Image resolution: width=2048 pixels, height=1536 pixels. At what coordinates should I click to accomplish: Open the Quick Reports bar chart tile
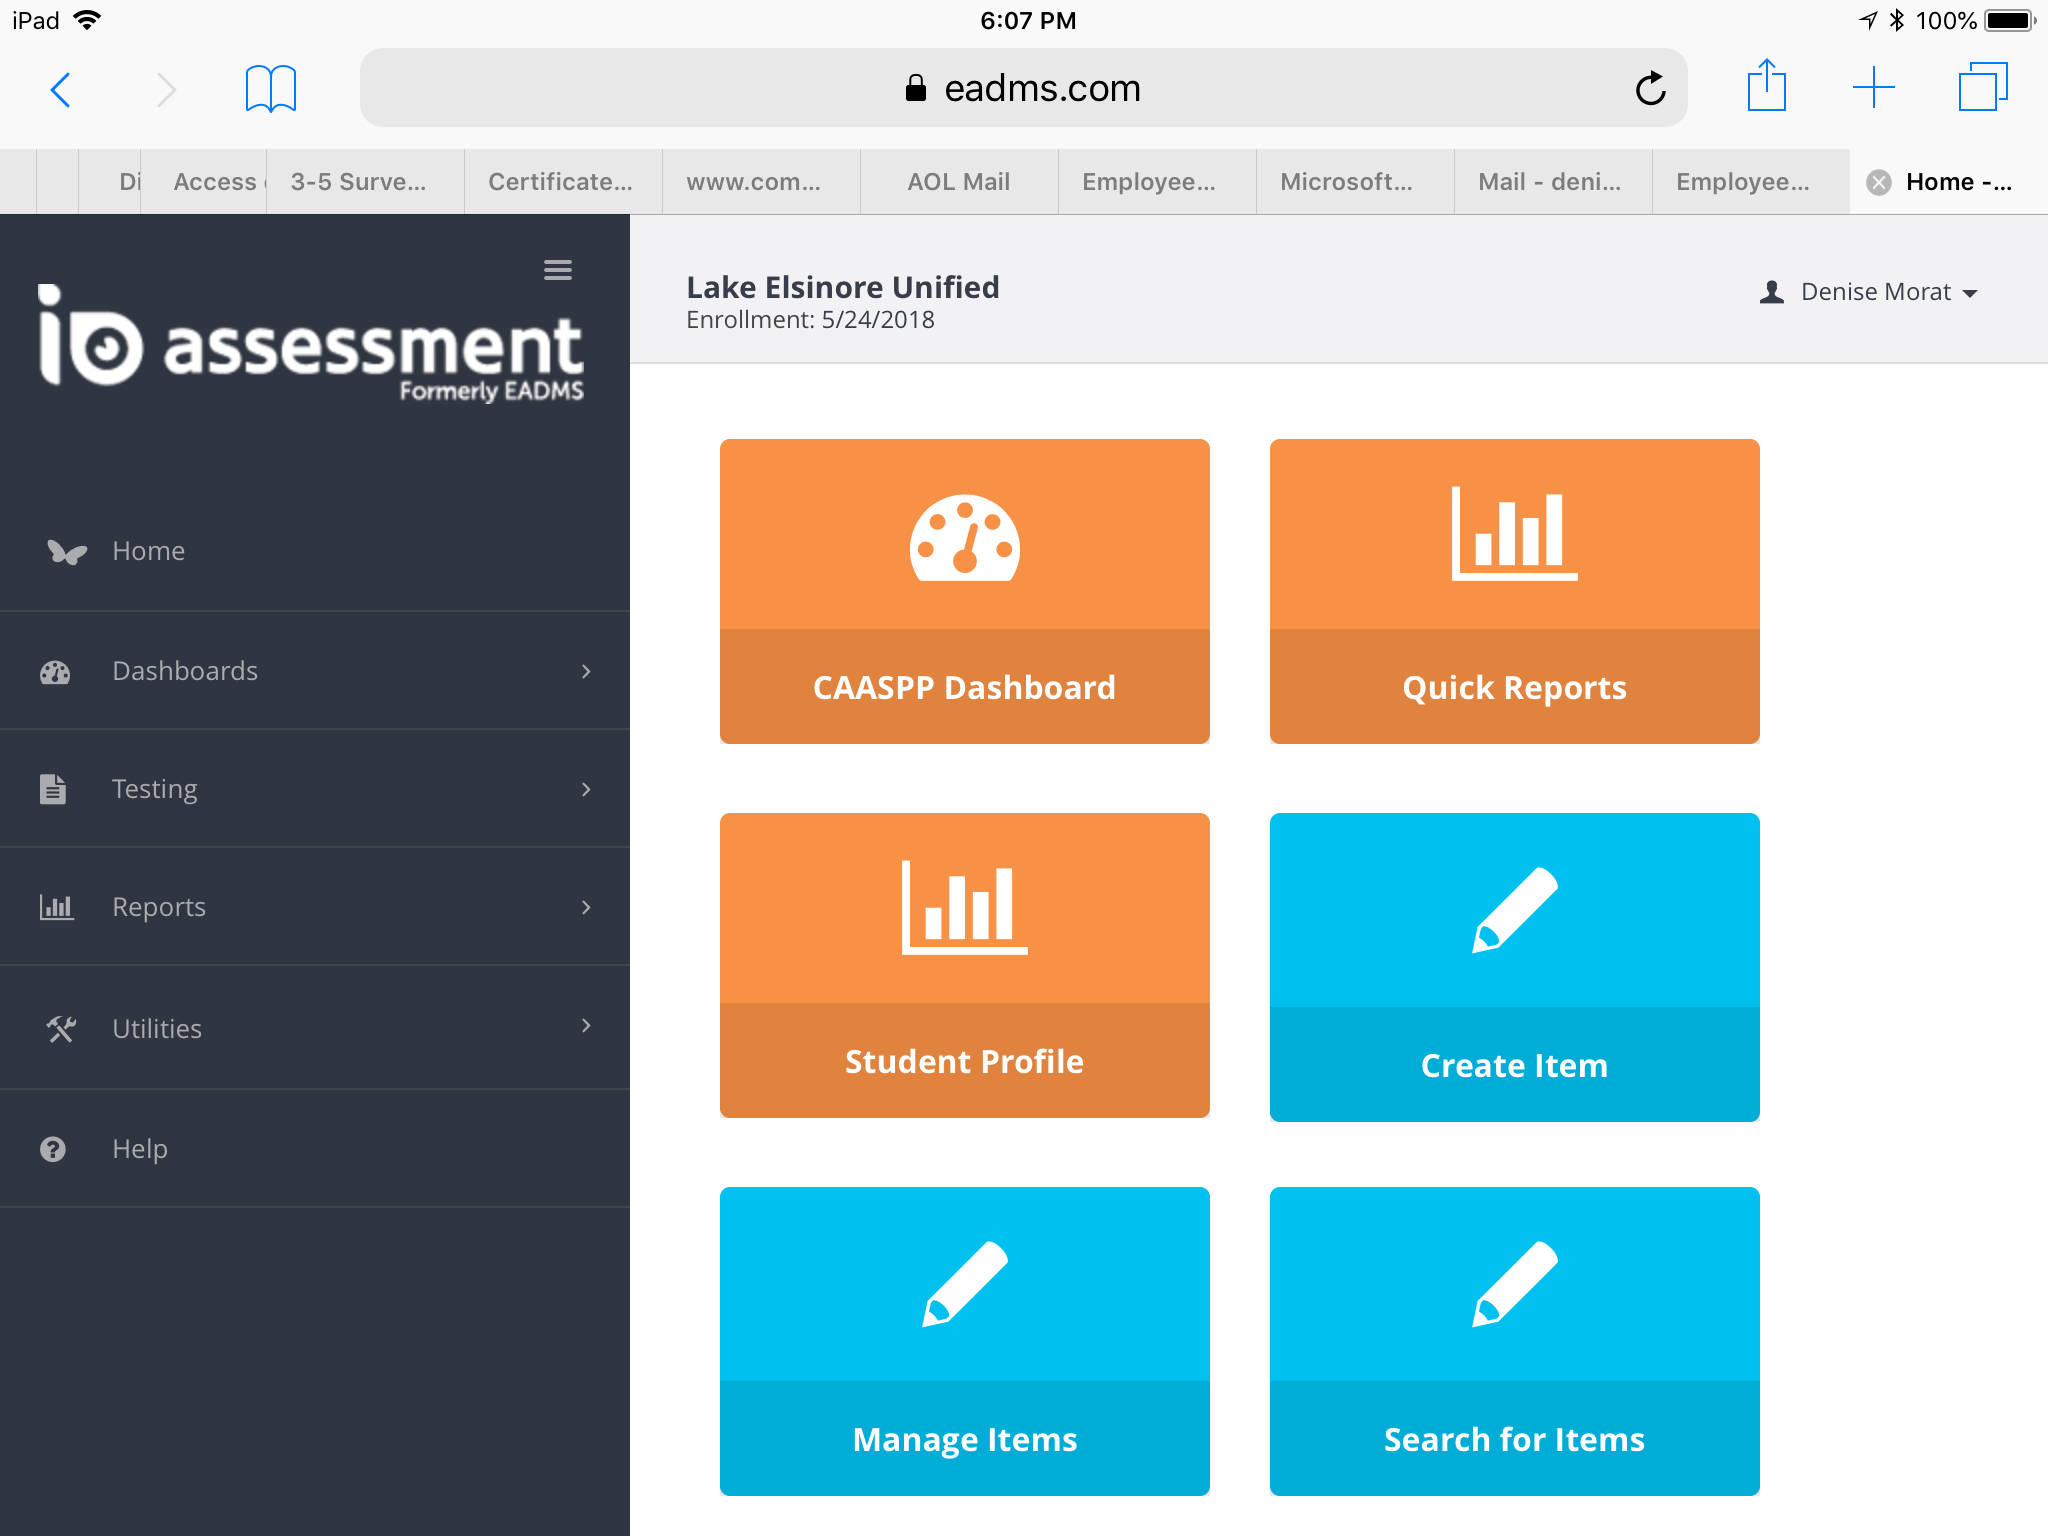tap(1514, 590)
